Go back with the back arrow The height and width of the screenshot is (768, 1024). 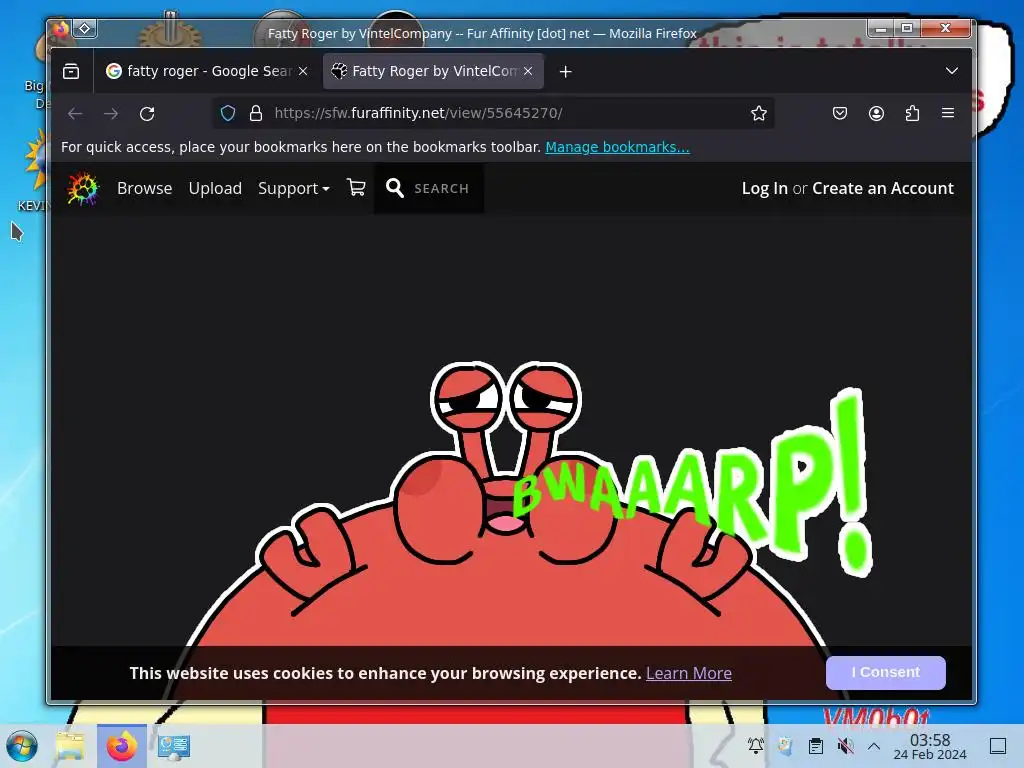[75, 114]
